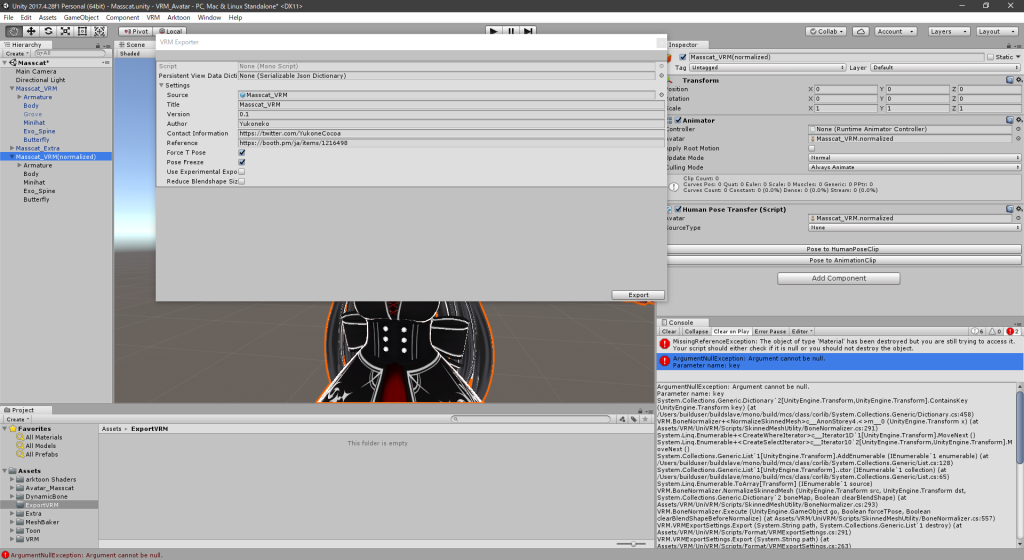This screenshot has width=1024, height=560.
Task: Select the combined Transform tool
Action: 99,31
